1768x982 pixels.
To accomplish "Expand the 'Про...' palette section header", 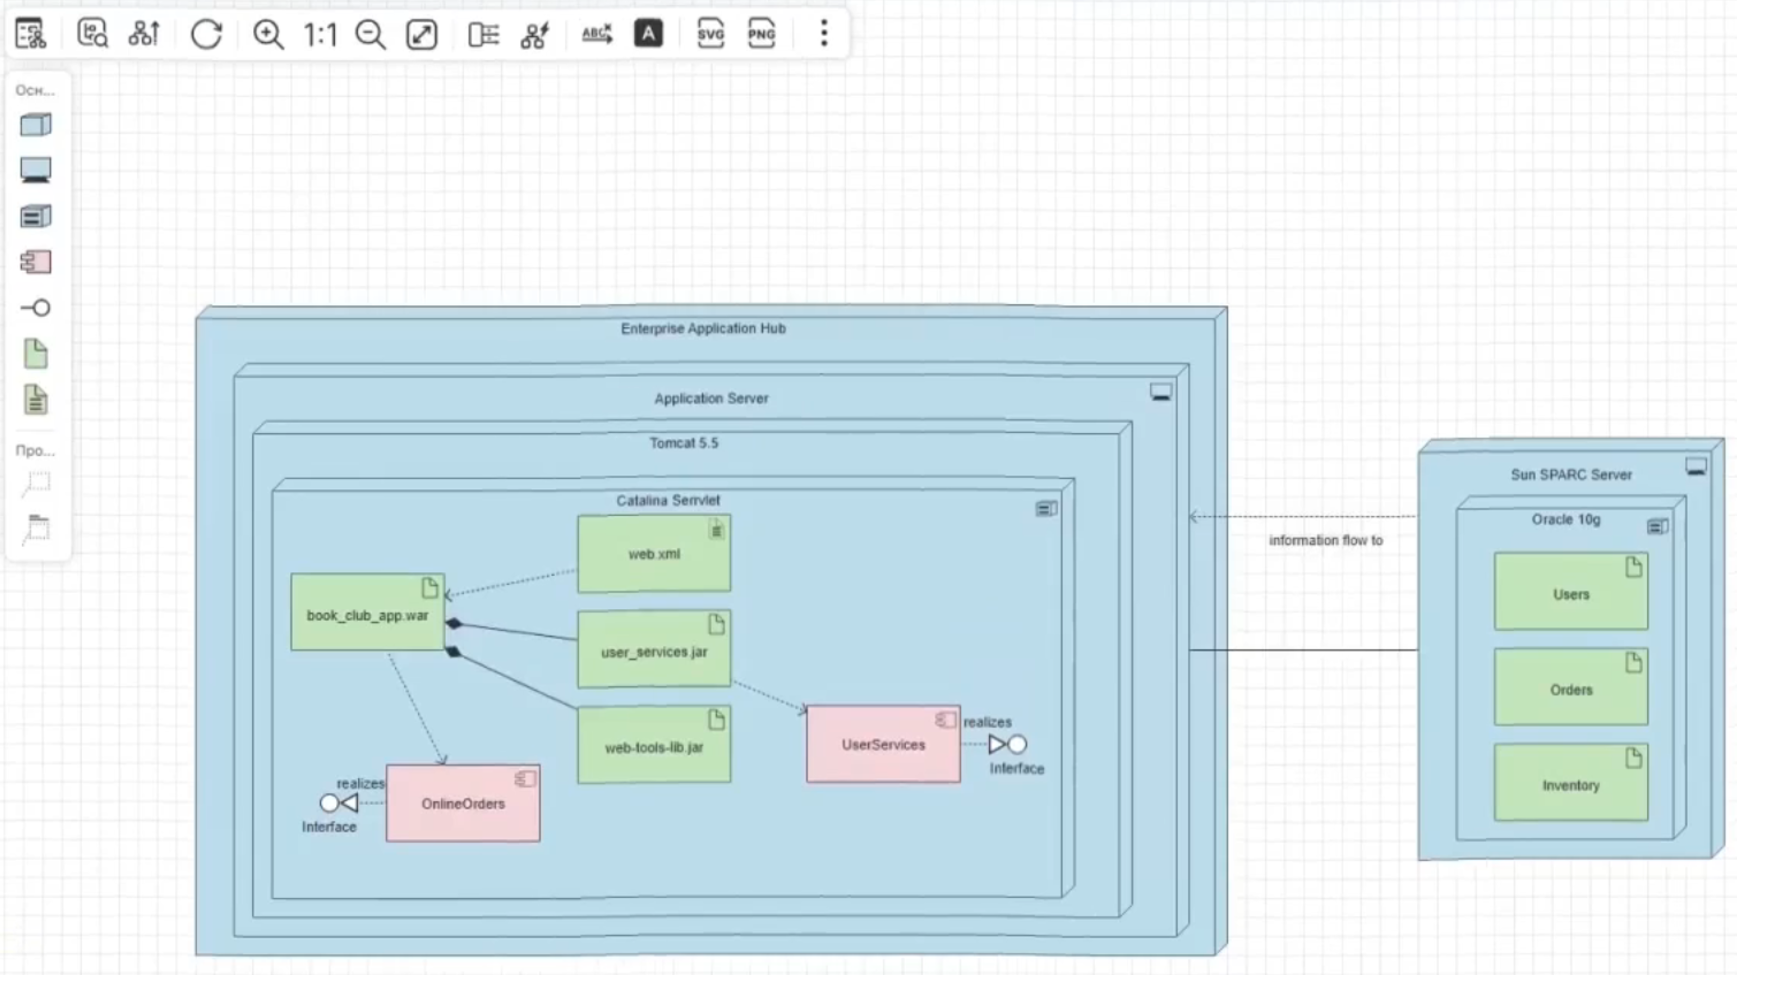I will pyautogui.click(x=35, y=450).
